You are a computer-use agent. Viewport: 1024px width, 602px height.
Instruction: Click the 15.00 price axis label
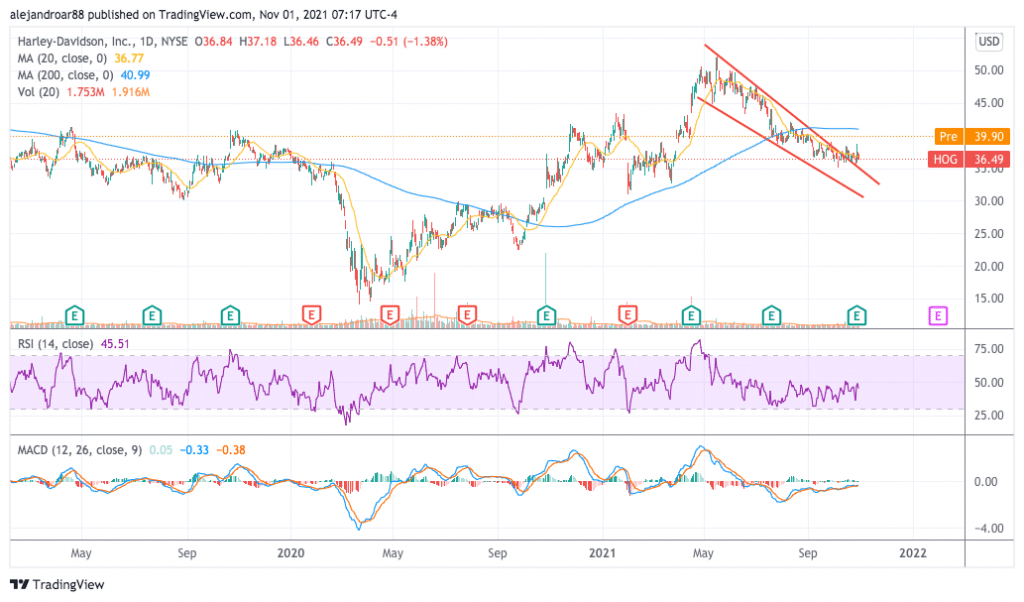click(989, 298)
